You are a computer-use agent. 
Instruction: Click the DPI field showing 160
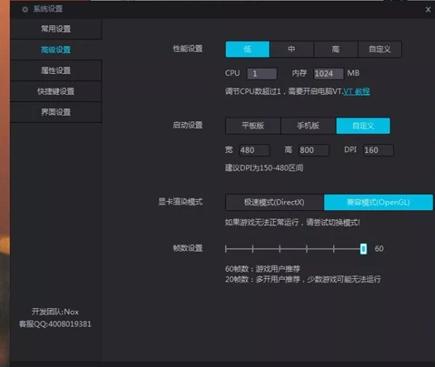(378, 150)
